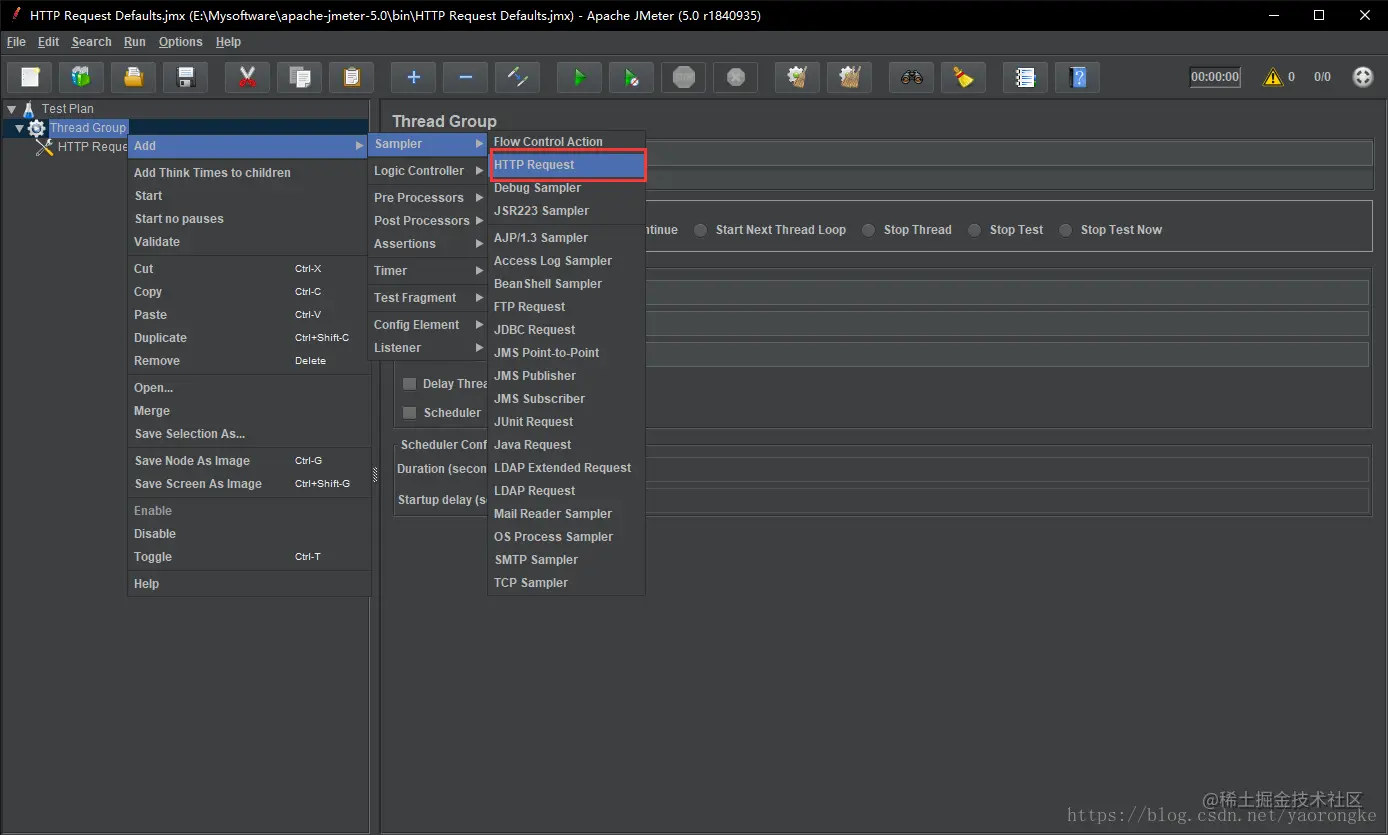Choose OS Process Sampler from the list
1388x835 pixels.
coord(567,537)
